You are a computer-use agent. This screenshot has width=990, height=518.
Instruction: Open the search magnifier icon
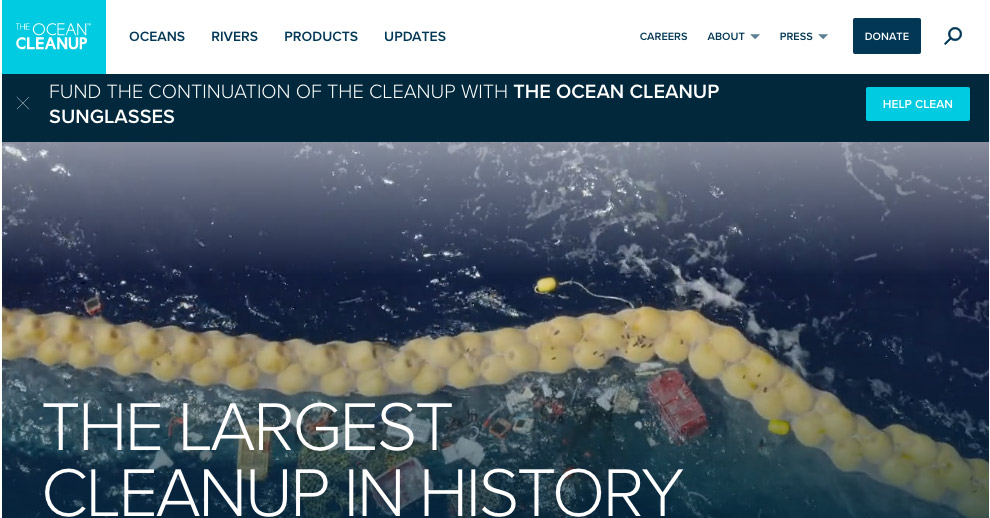tap(953, 36)
